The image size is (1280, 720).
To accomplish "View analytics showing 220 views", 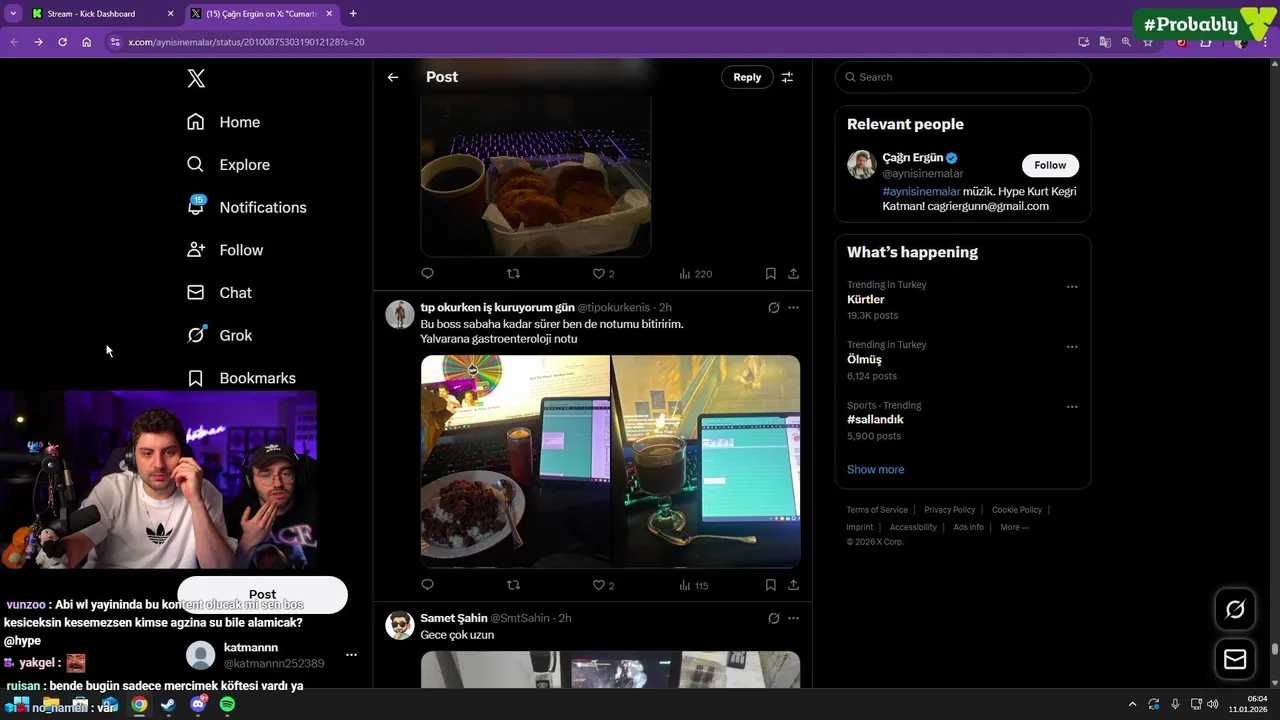I will (x=695, y=273).
